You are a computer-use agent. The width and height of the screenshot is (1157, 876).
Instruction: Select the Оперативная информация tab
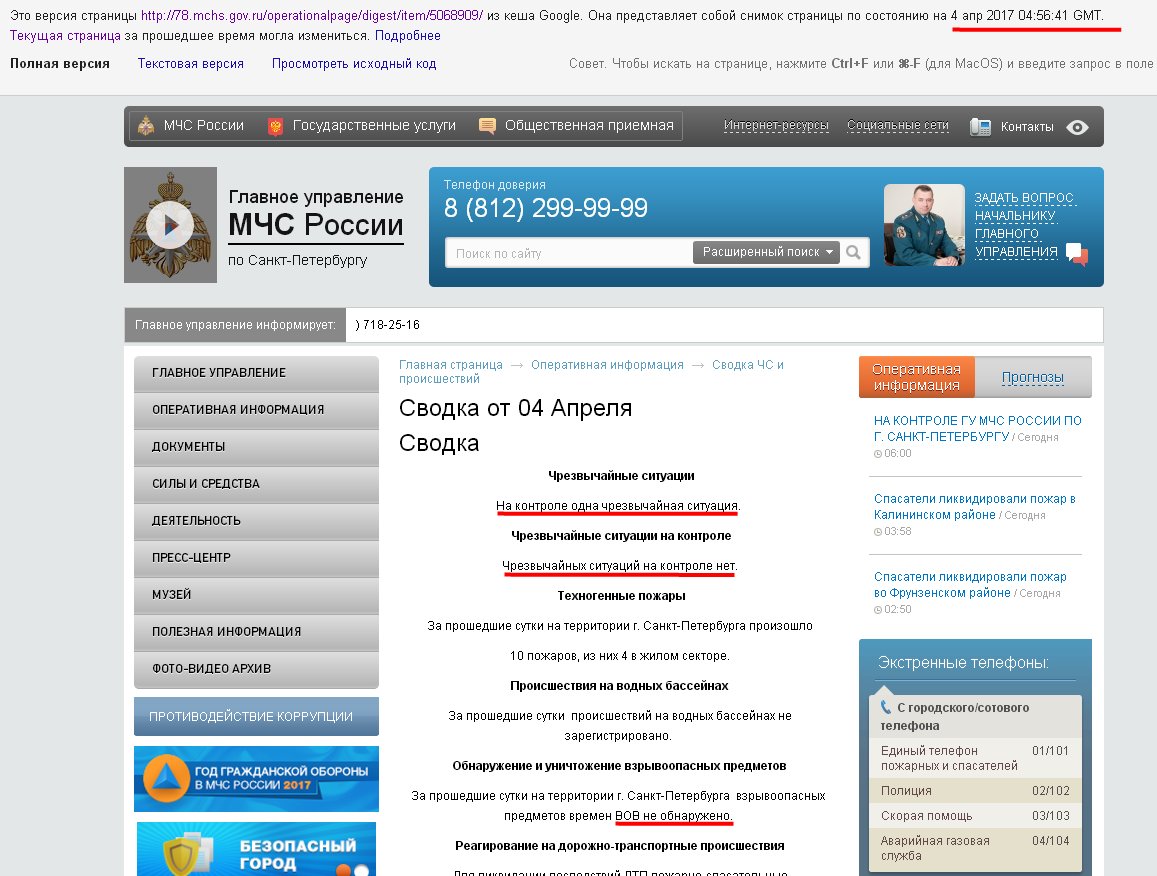point(916,377)
